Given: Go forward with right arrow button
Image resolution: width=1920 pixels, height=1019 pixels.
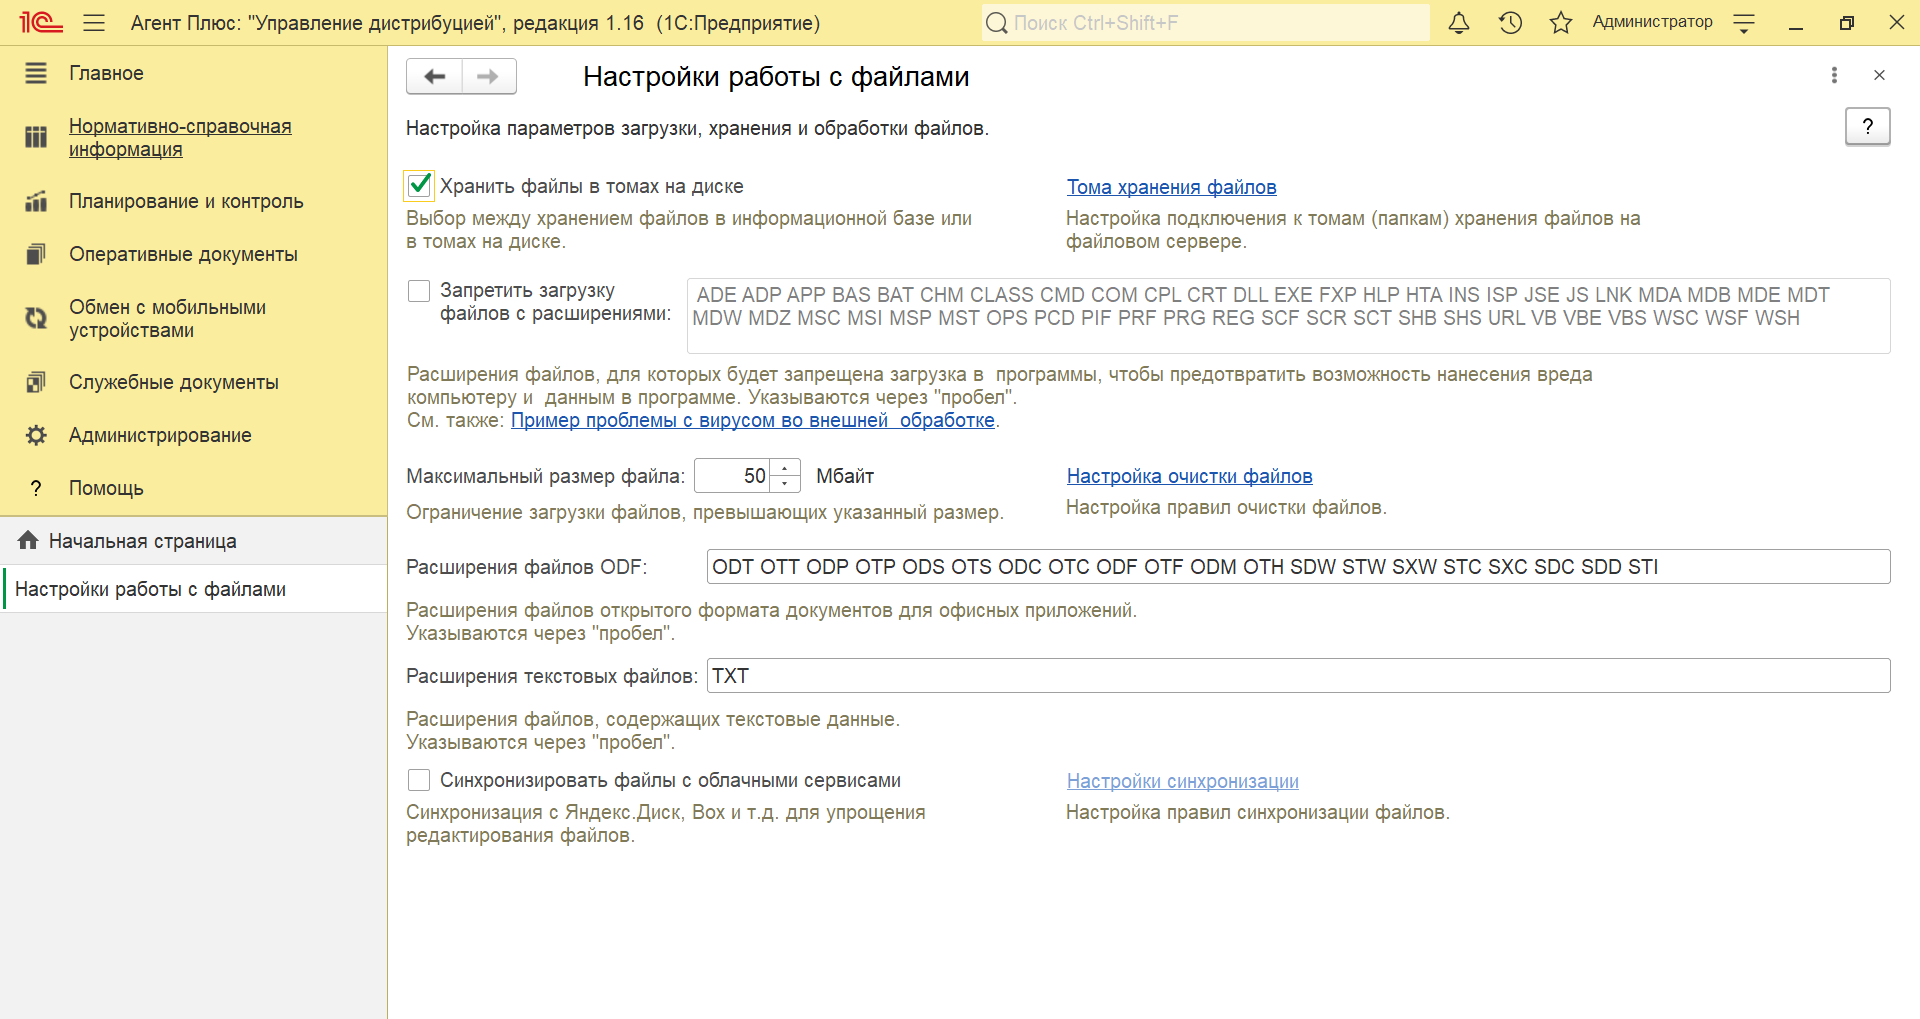Looking at the screenshot, I should (x=488, y=76).
